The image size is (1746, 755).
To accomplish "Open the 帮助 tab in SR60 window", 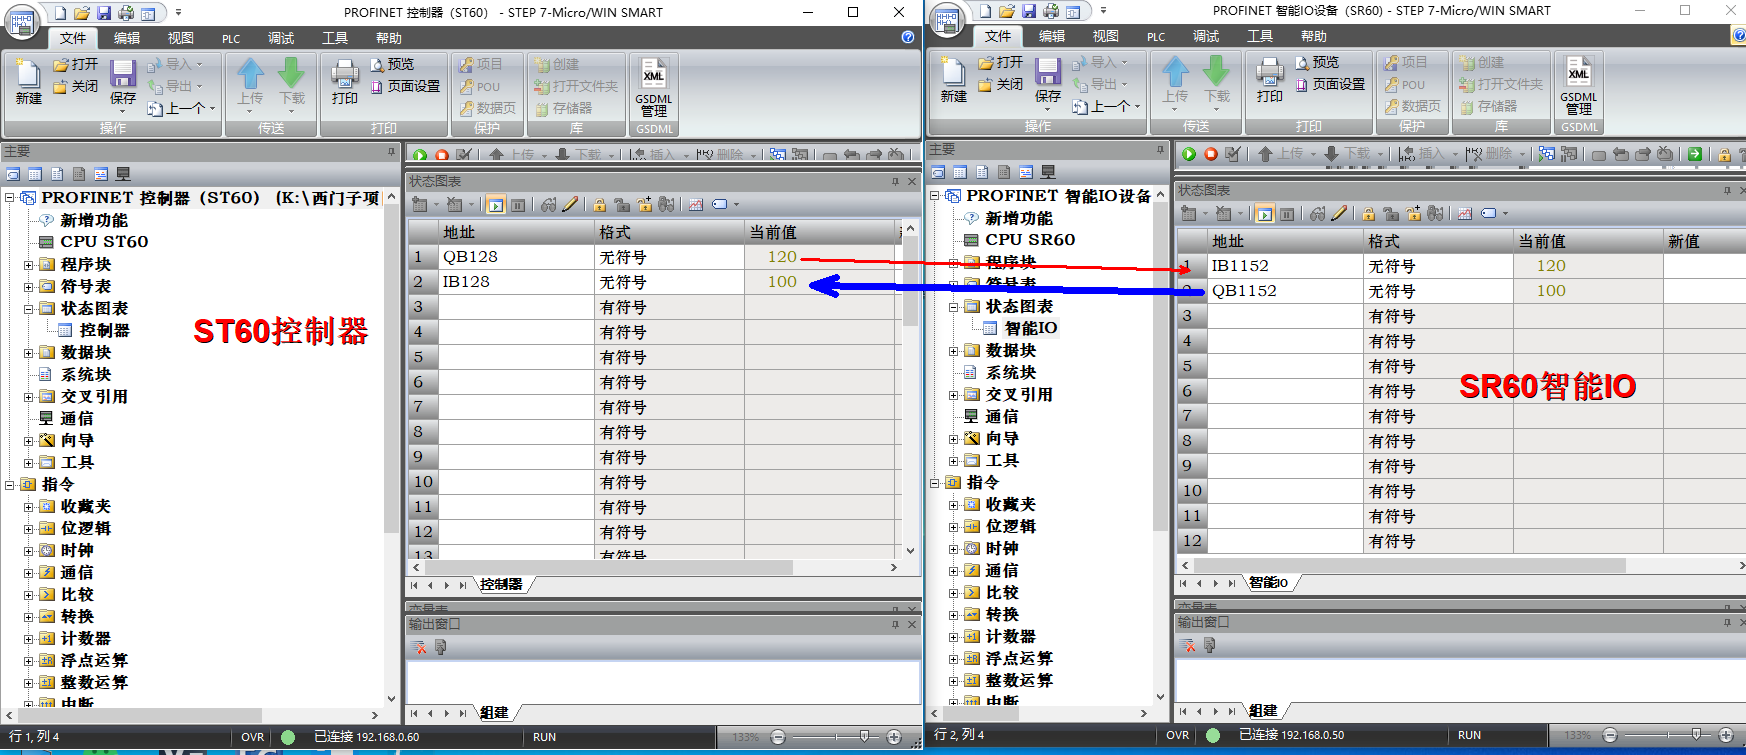I will pos(1314,36).
